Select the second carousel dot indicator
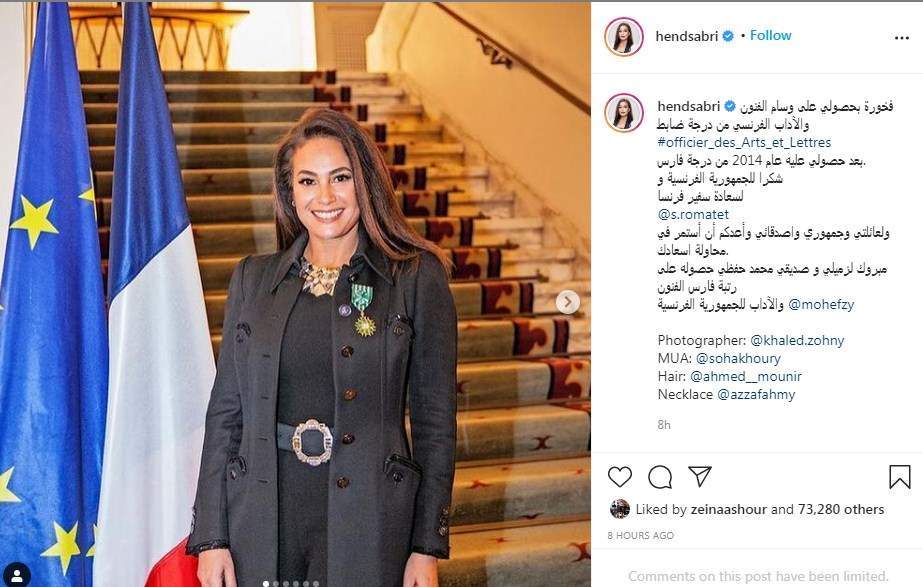 tap(275, 584)
